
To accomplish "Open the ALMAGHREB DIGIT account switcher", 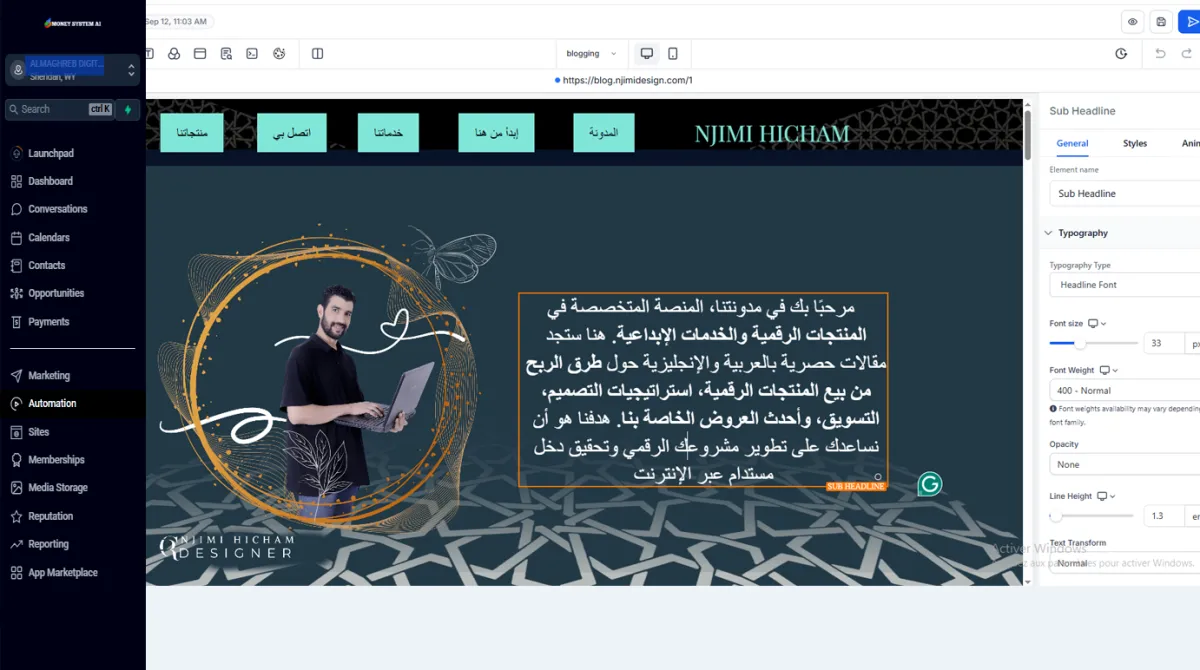I will coord(73,69).
